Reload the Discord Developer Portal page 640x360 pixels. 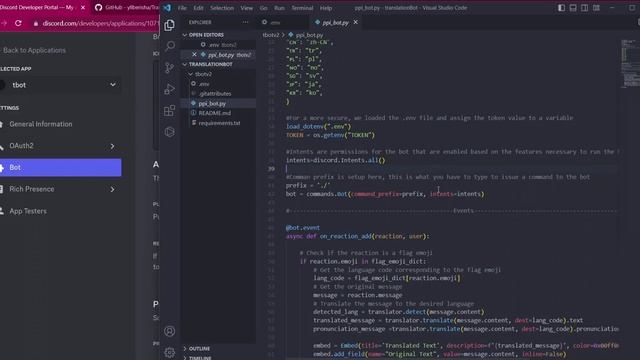pyautogui.click(x=18, y=23)
